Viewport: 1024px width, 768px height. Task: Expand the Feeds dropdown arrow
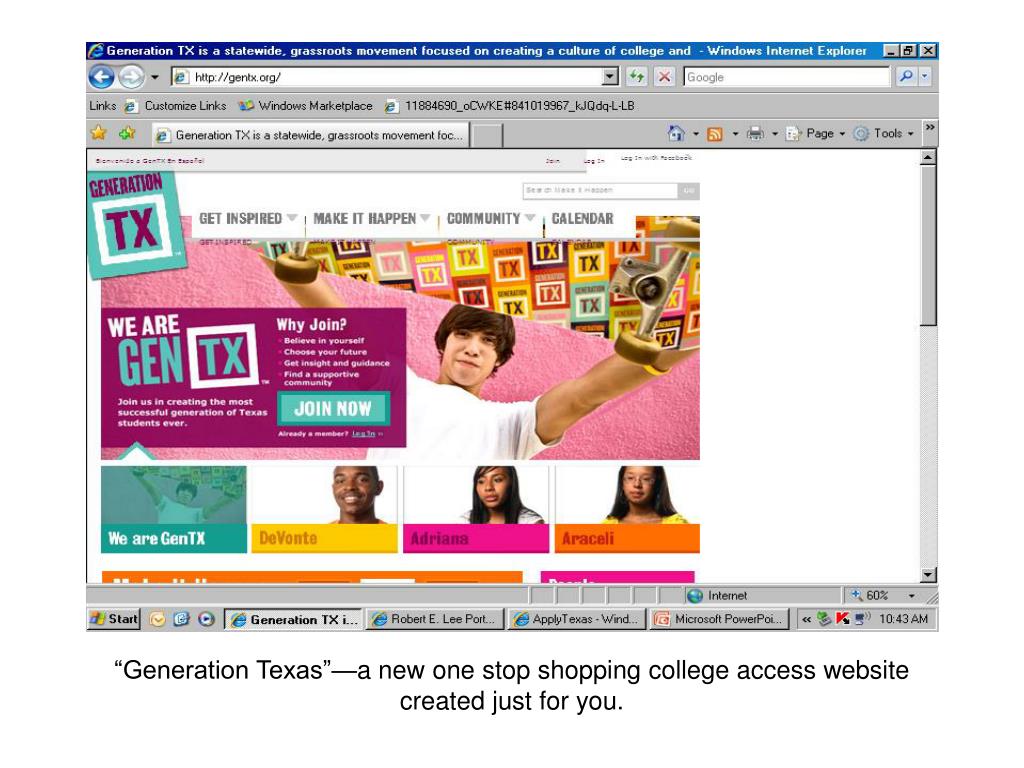[x=735, y=134]
